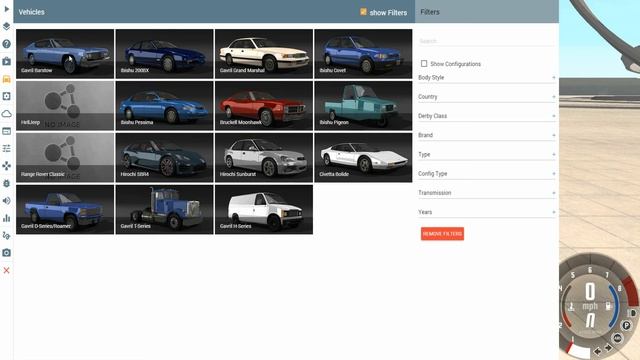Expand the Derby Class filter dropdown
This screenshot has height=360, width=640.
(x=487, y=116)
